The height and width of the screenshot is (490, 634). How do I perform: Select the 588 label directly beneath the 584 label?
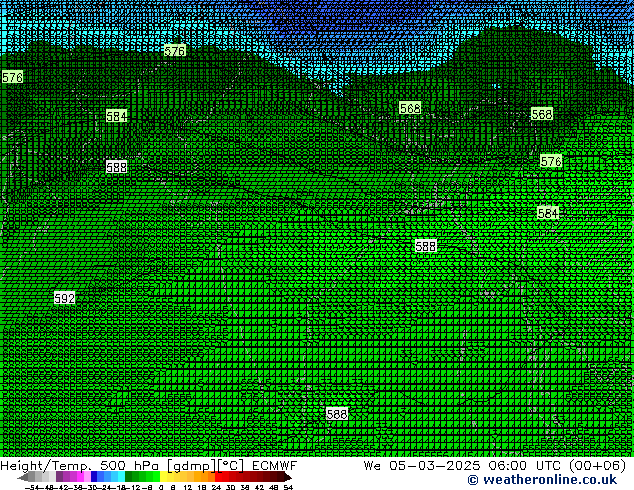116,167
